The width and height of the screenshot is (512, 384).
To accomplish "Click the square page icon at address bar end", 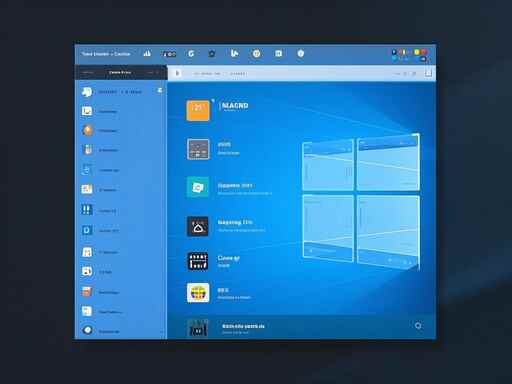I will click(x=428, y=73).
